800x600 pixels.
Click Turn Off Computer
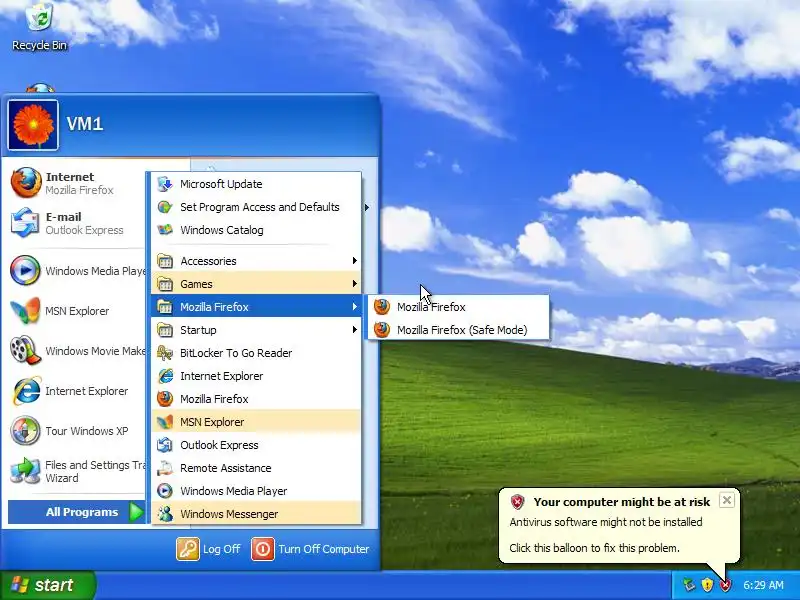pyautogui.click(x=310, y=549)
